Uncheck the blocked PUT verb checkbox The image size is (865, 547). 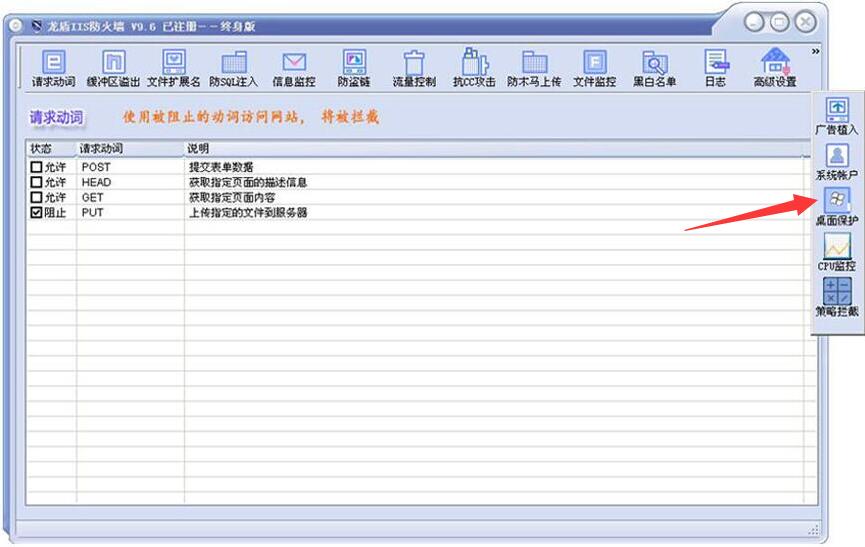(x=36, y=212)
